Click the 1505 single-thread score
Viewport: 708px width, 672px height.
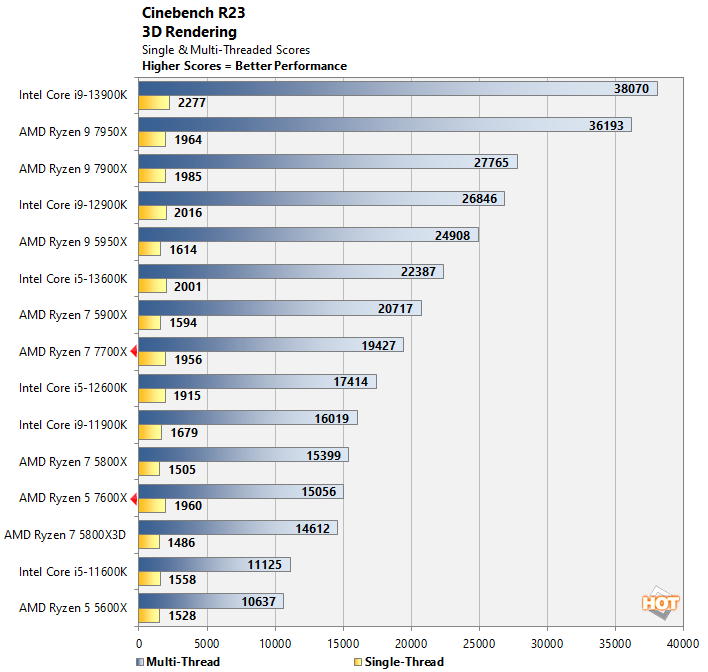[x=182, y=470]
